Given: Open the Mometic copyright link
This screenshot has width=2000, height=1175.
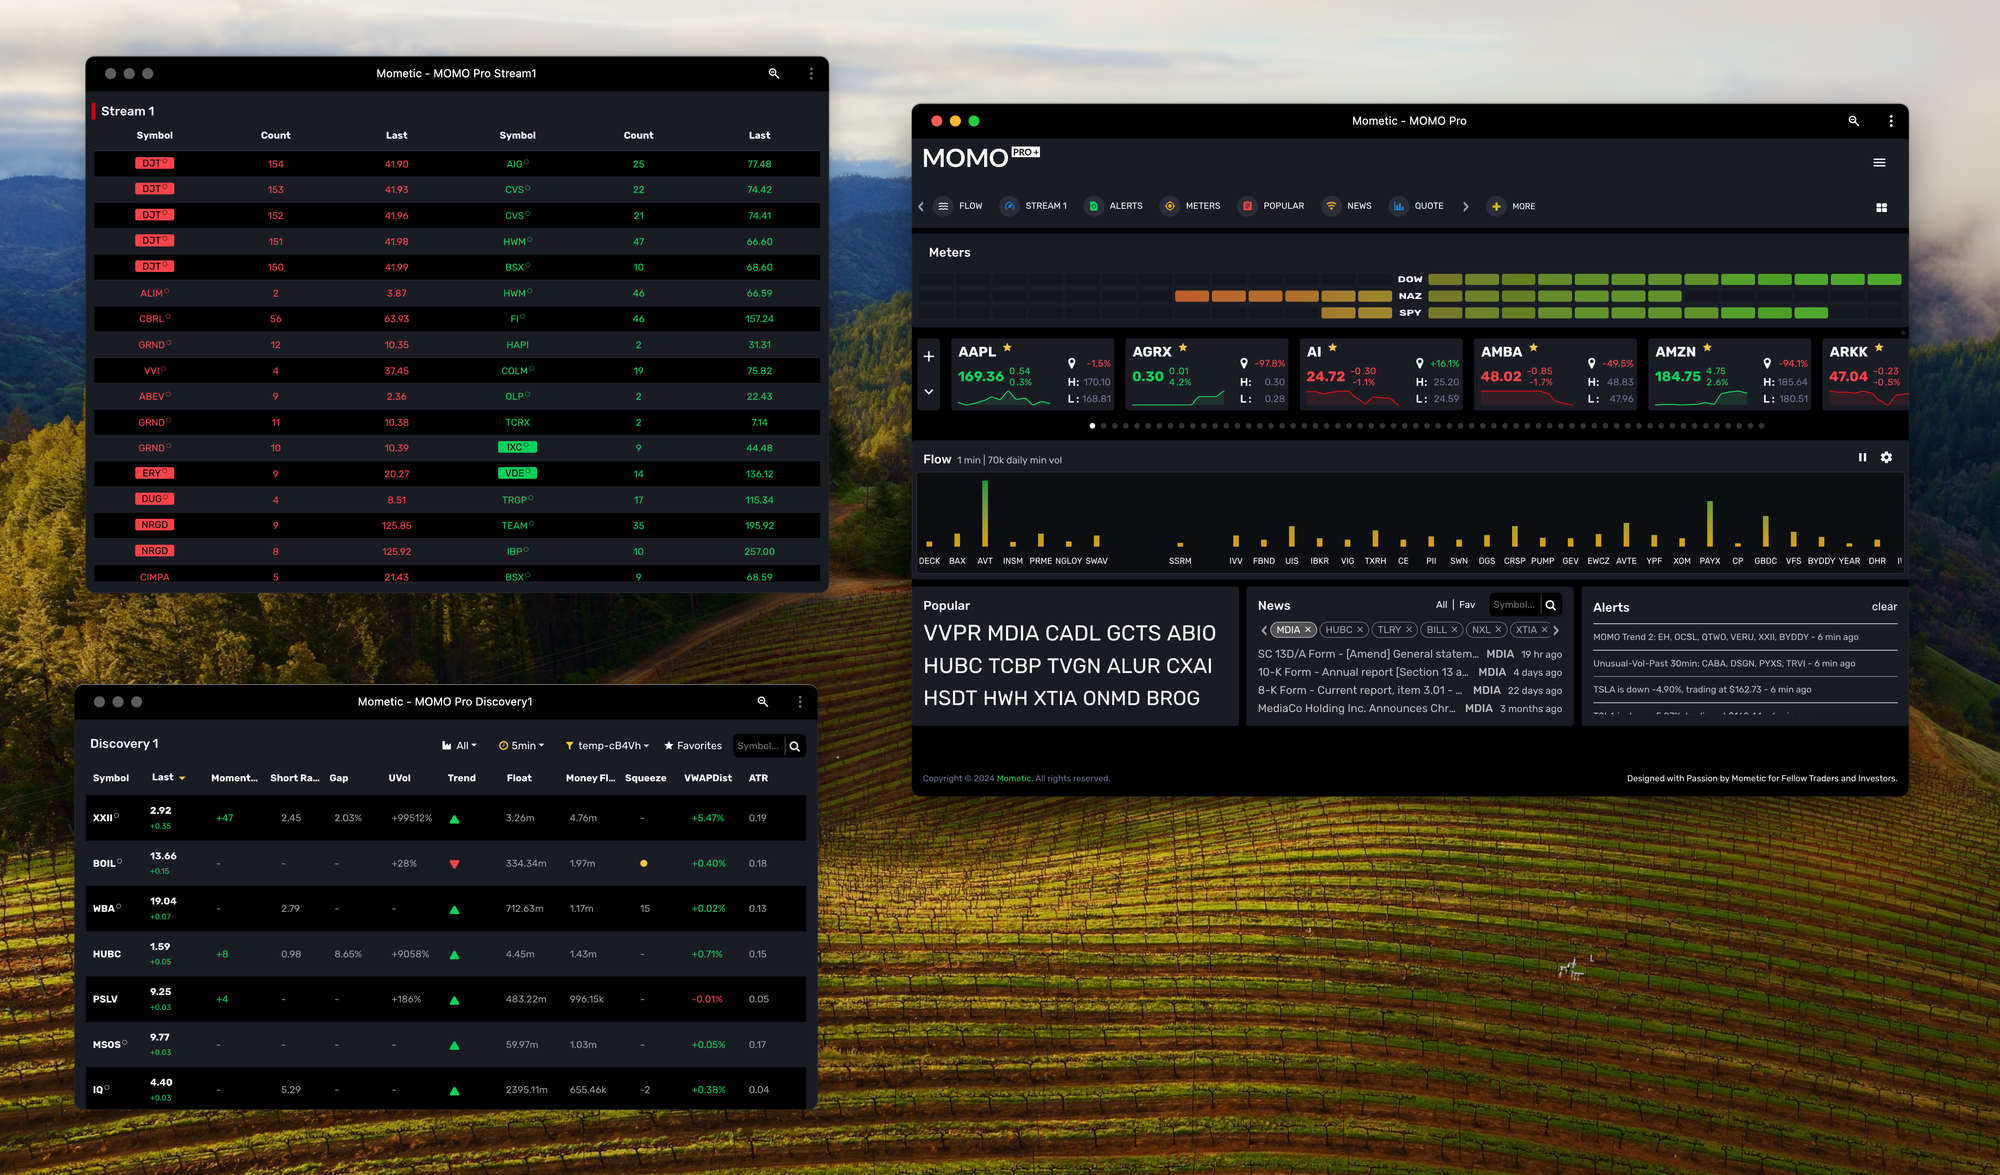Looking at the screenshot, I should tap(1013, 778).
